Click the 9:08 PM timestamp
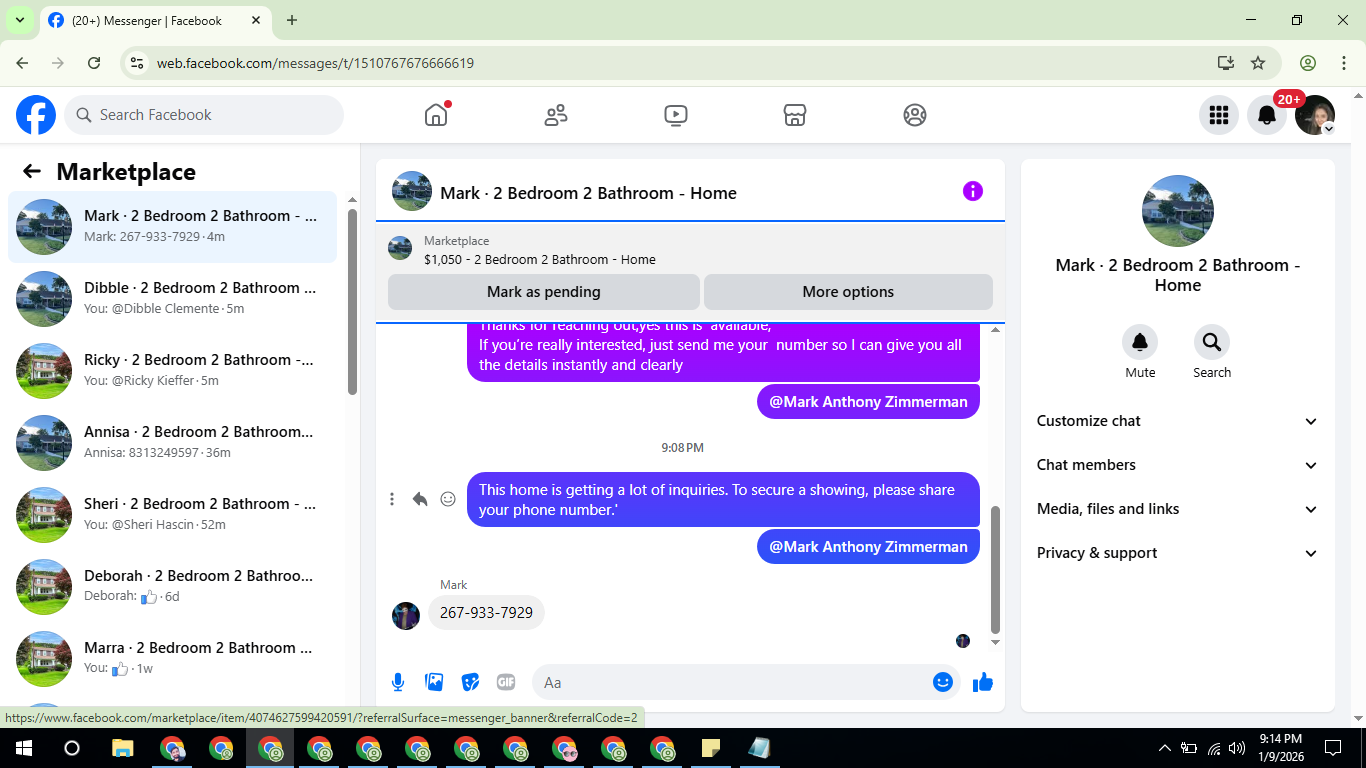Image resolution: width=1366 pixels, height=768 pixels. 682,448
